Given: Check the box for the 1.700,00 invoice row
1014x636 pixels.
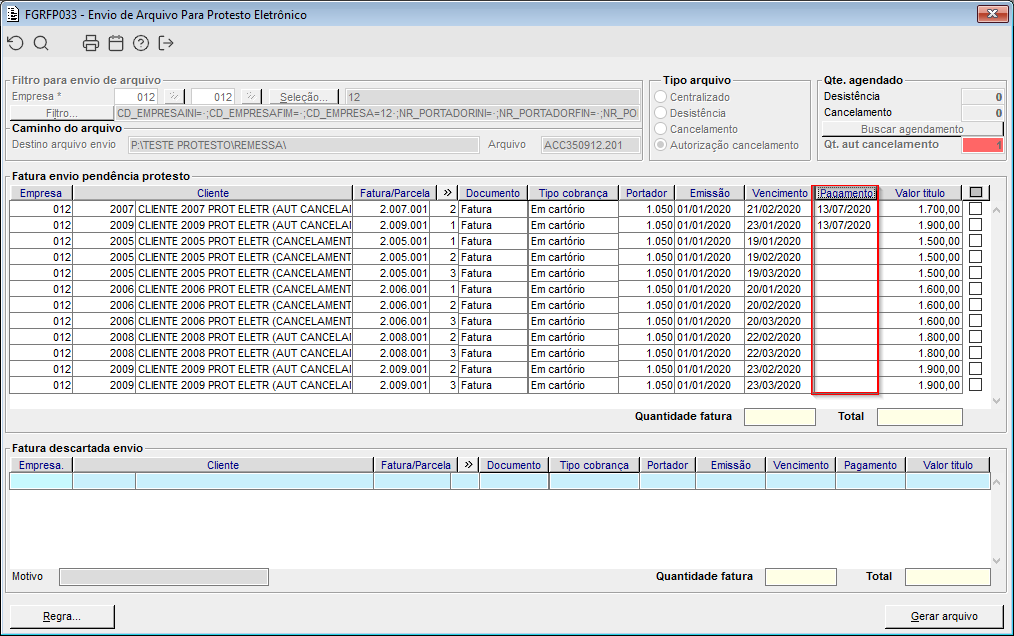Looking at the screenshot, I should coord(975,209).
